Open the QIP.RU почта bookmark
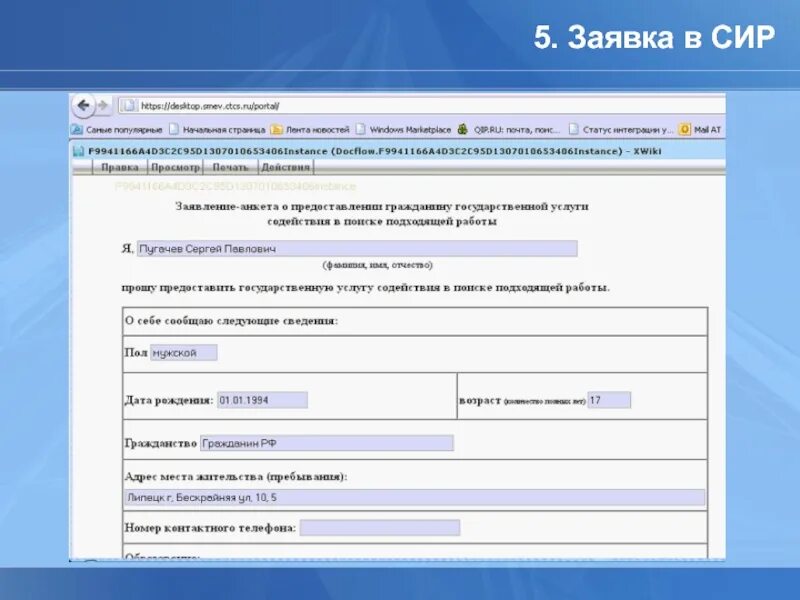This screenshot has height=600, width=800. 509,130
